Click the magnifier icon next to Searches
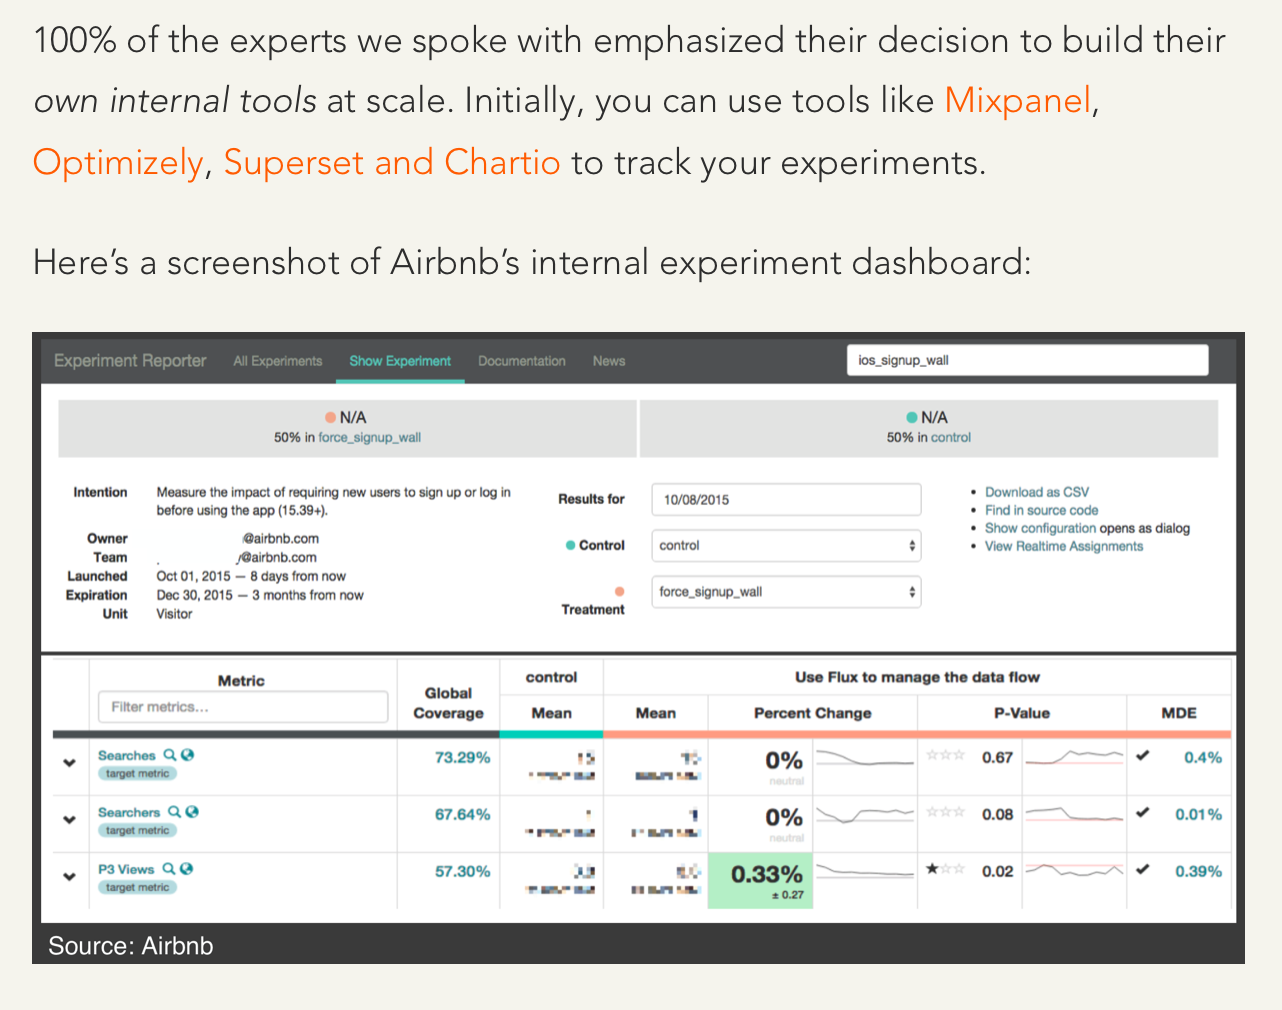Viewport: 1282px width, 1010px height. coord(170,755)
